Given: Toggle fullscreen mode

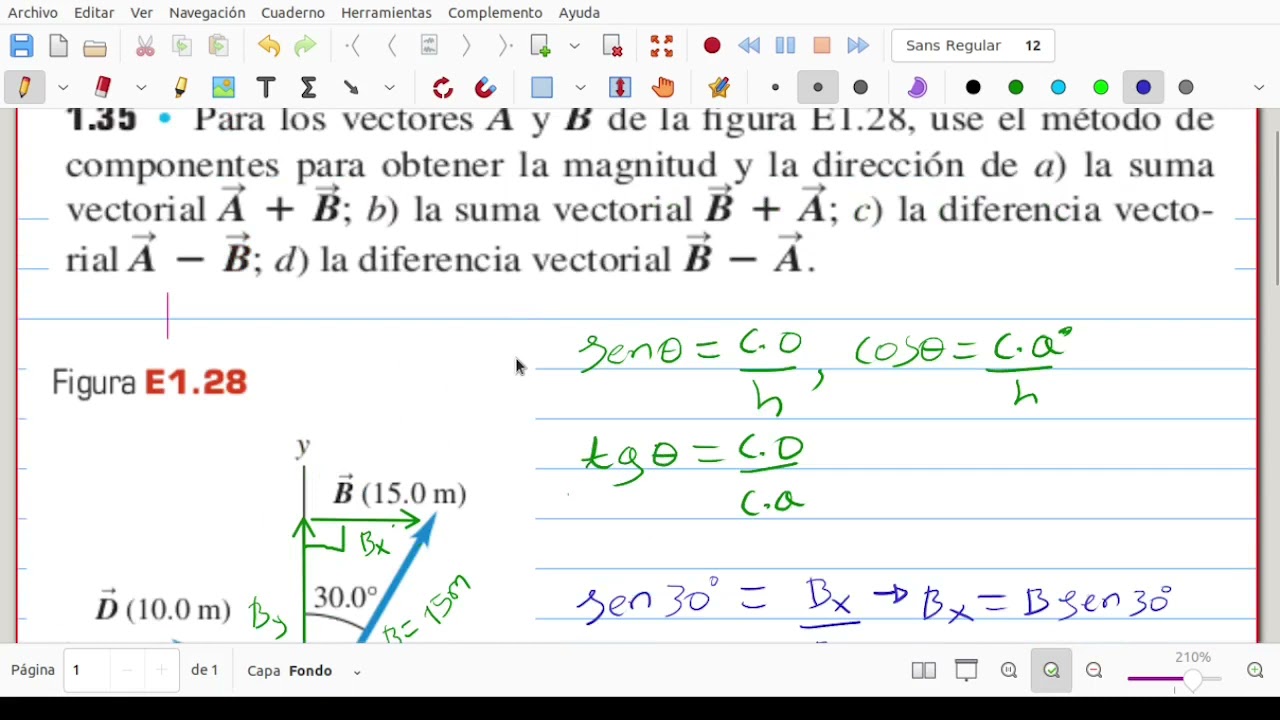Looking at the screenshot, I should click(x=661, y=46).
